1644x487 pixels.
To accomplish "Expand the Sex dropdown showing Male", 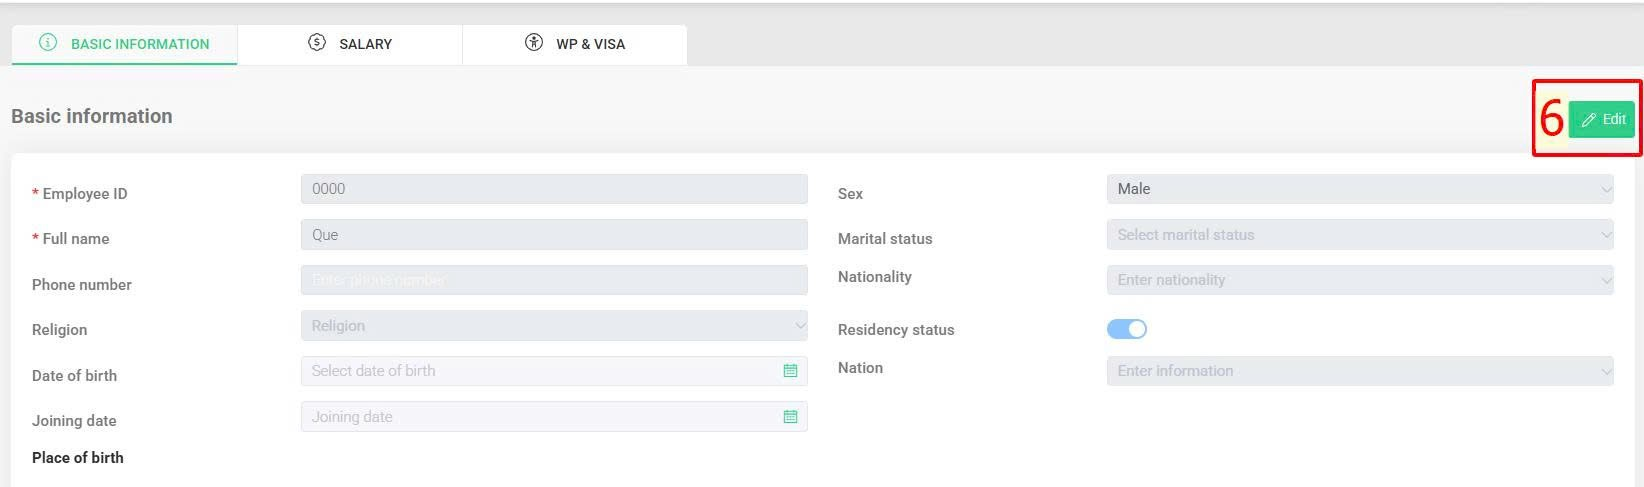I will pyautogui.click(x=1360, y=189).
